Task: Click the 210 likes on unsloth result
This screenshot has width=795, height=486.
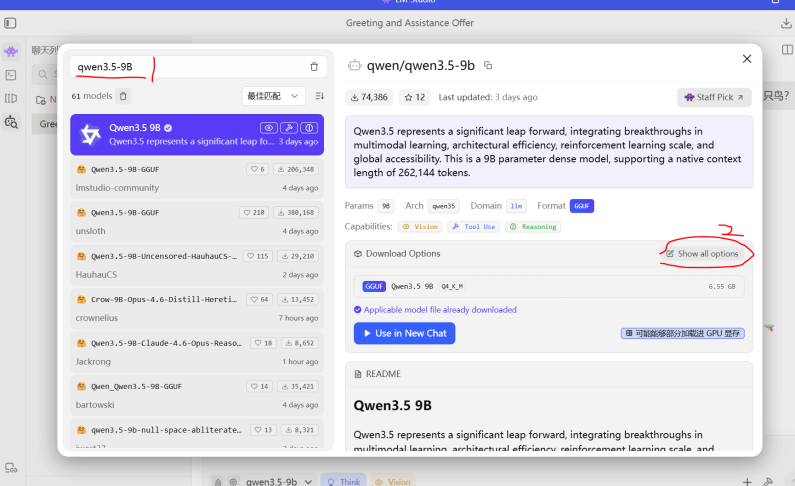Action: 254,213
